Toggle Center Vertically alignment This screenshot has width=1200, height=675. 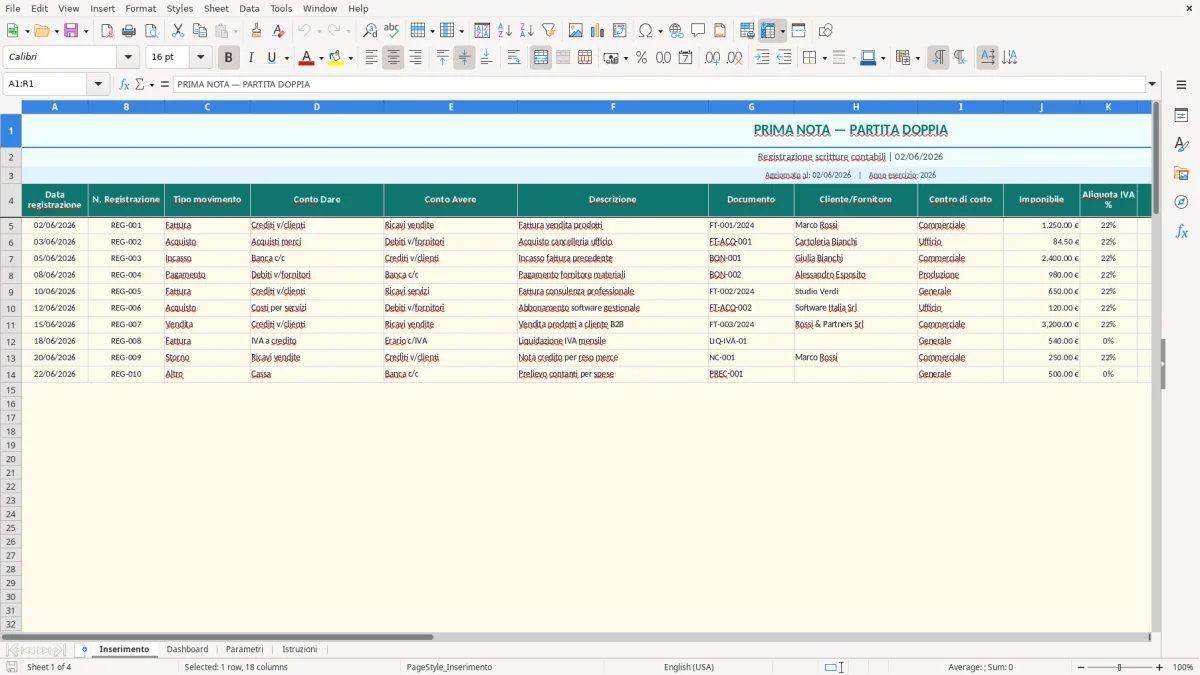[464, 58]
